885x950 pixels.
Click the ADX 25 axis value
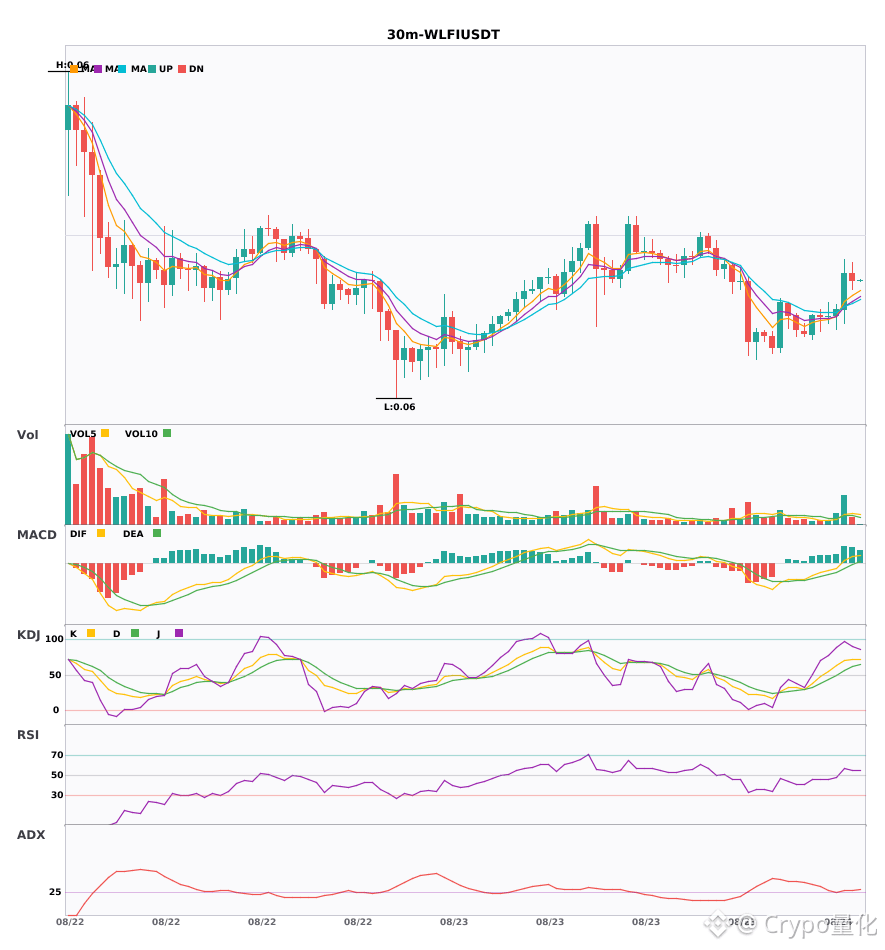coord(55,892)
